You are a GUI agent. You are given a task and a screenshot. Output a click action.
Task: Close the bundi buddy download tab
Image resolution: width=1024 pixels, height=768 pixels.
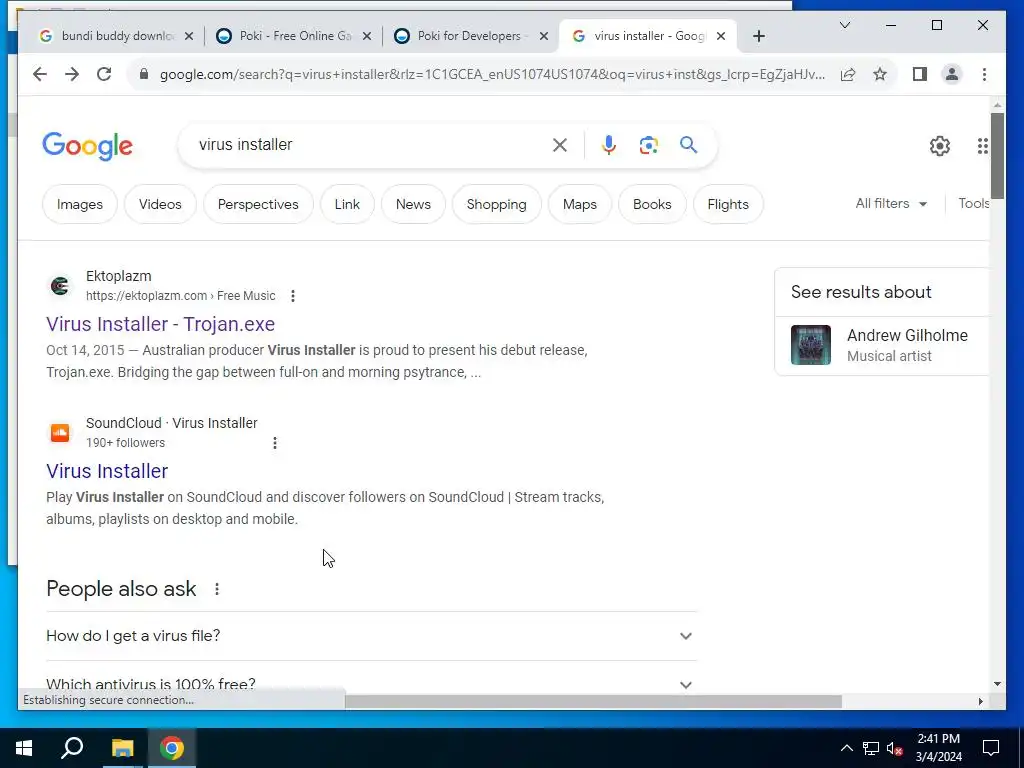189,37
